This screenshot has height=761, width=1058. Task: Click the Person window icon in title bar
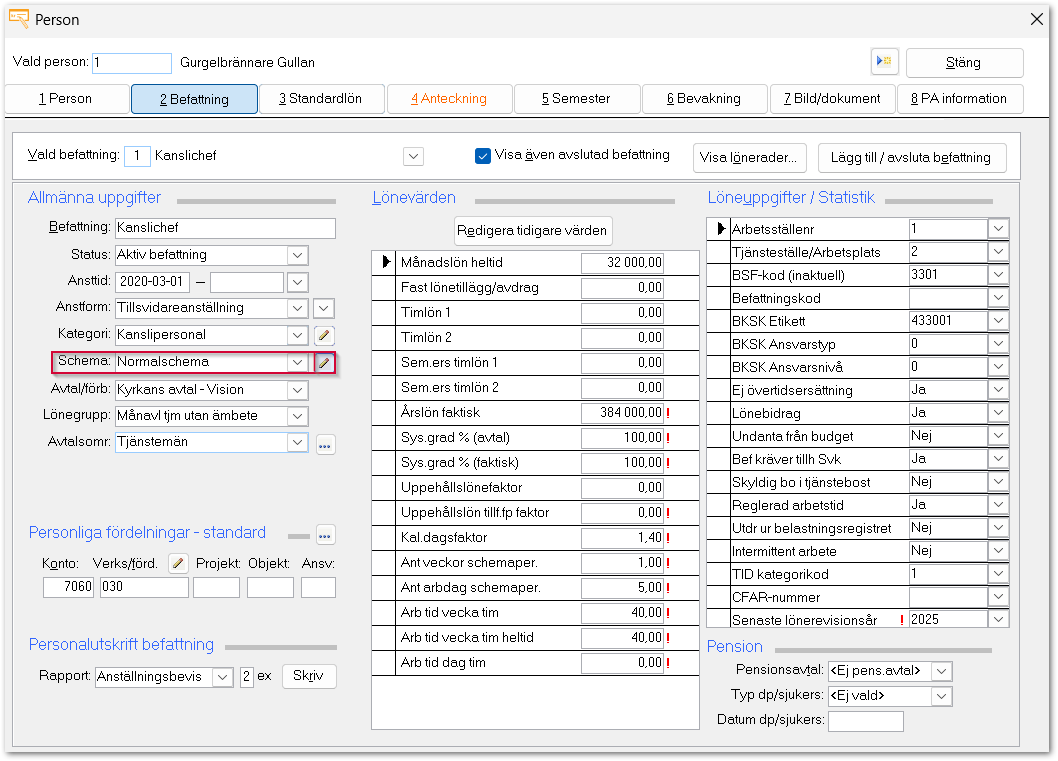pos(18,19)
